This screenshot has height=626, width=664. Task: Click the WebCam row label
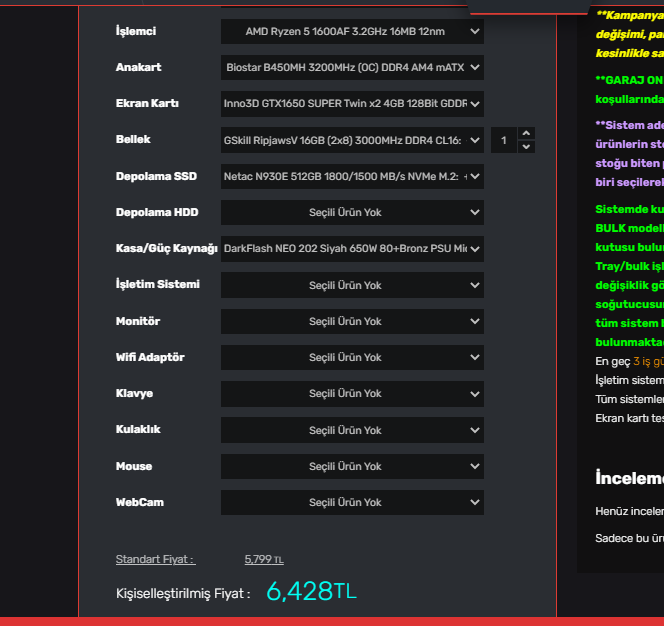tap(140, 502)
